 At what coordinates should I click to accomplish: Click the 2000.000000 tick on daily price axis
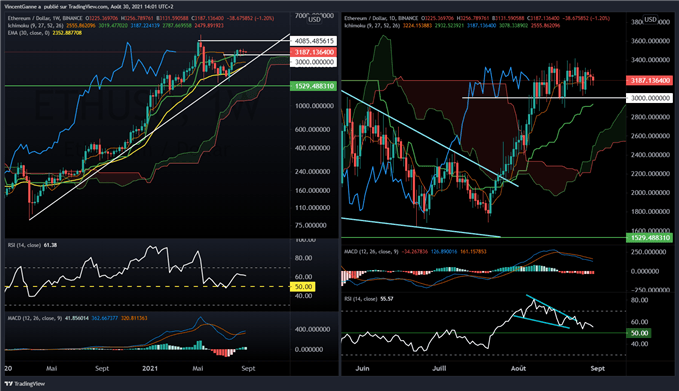pos(650,193)
